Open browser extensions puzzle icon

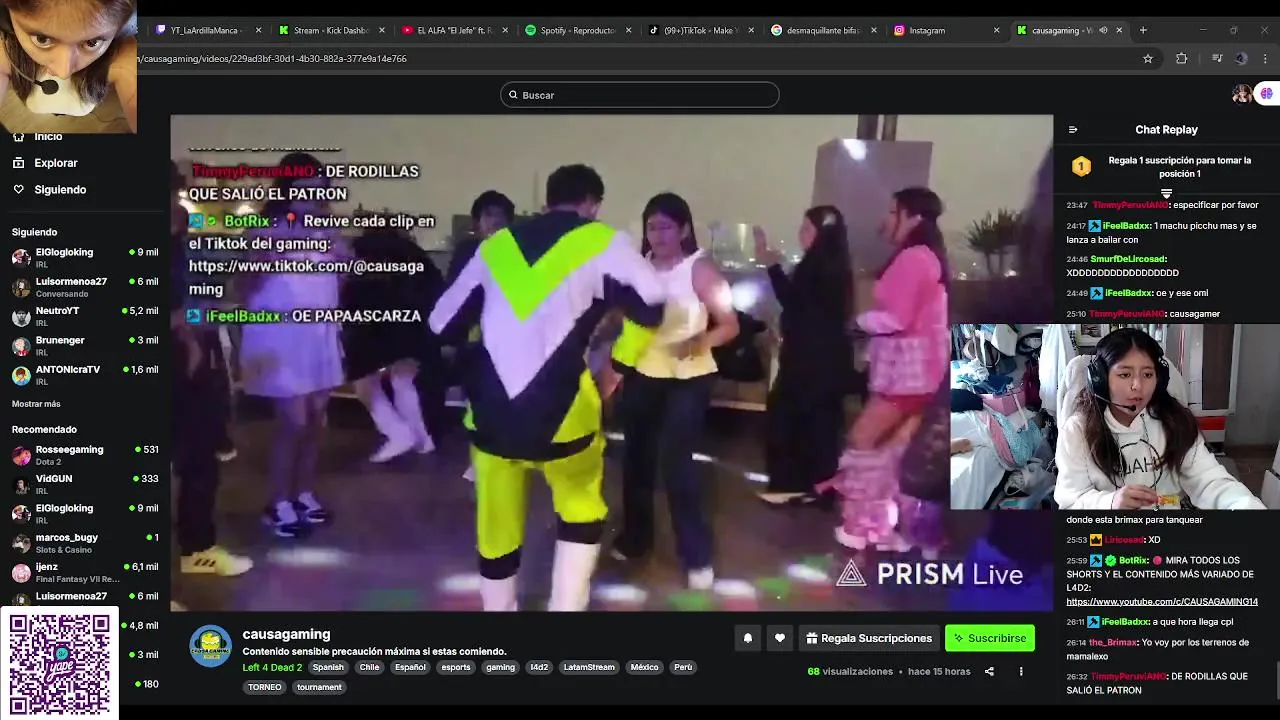[x=1182, y=59]
